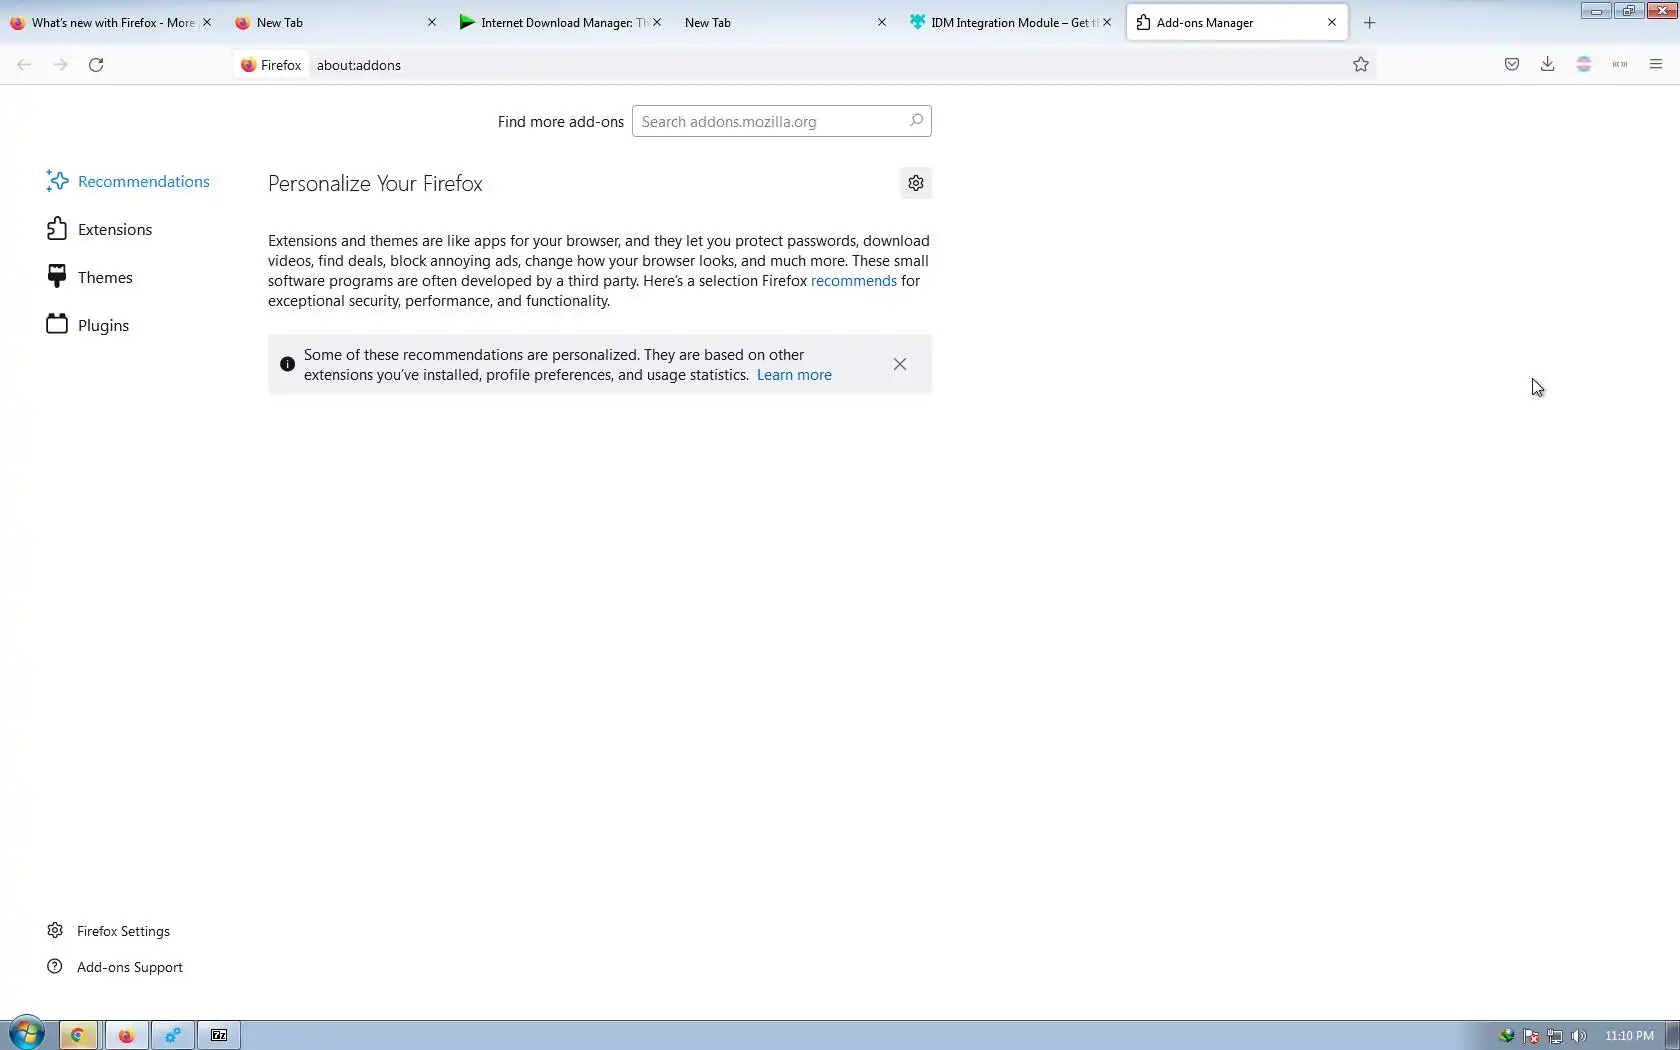Open the Extensions category
Screen dimensions: 1680x1050
click(x=100, y=229)
